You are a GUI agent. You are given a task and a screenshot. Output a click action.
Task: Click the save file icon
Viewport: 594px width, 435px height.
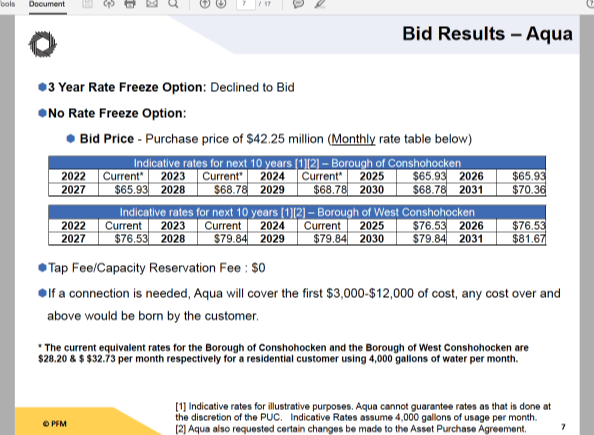pos(88,4)
